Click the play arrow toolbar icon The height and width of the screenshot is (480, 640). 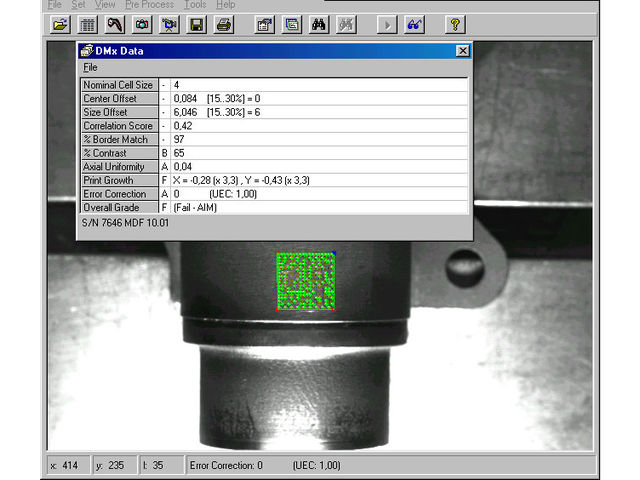tap(387, 24)
